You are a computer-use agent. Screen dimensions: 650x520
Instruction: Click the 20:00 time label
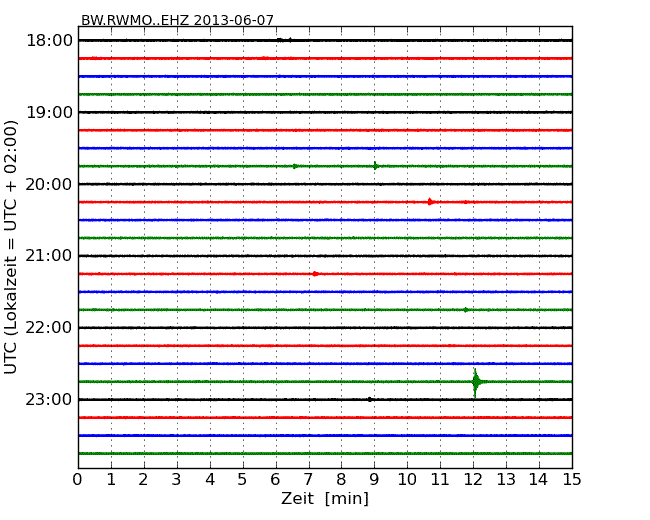coord(49,184)
